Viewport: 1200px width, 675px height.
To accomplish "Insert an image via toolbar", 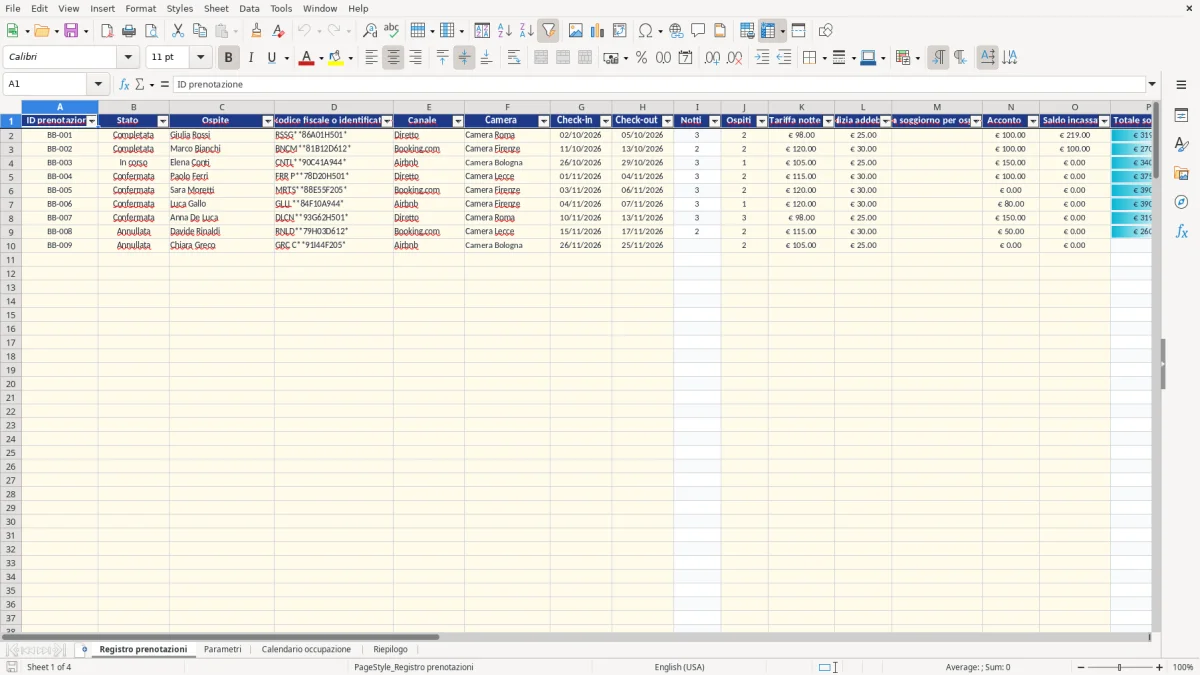I will coord(576,31).
